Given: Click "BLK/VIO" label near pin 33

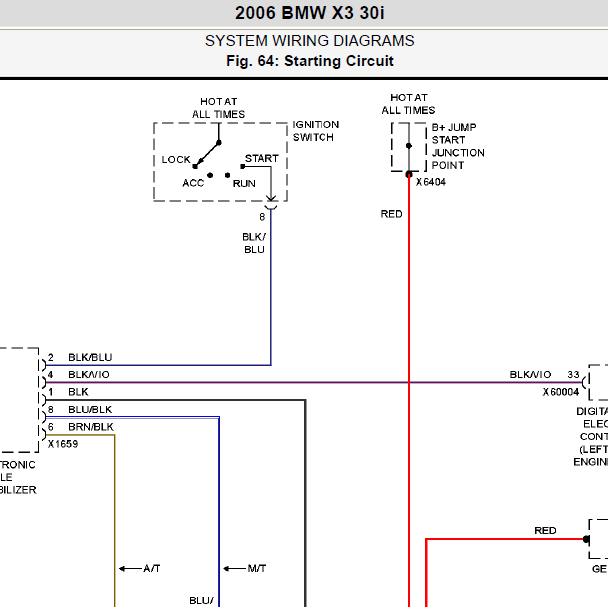Looking at the screenshot, I should click(530, 374).
